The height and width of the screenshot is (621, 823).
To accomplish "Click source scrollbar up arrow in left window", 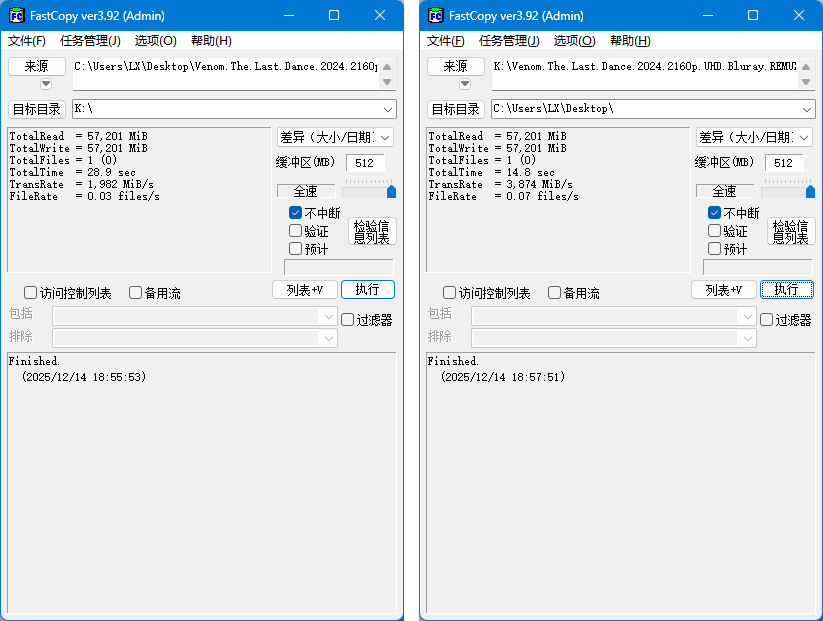I will pyautogui.click(x=387, y=67).
